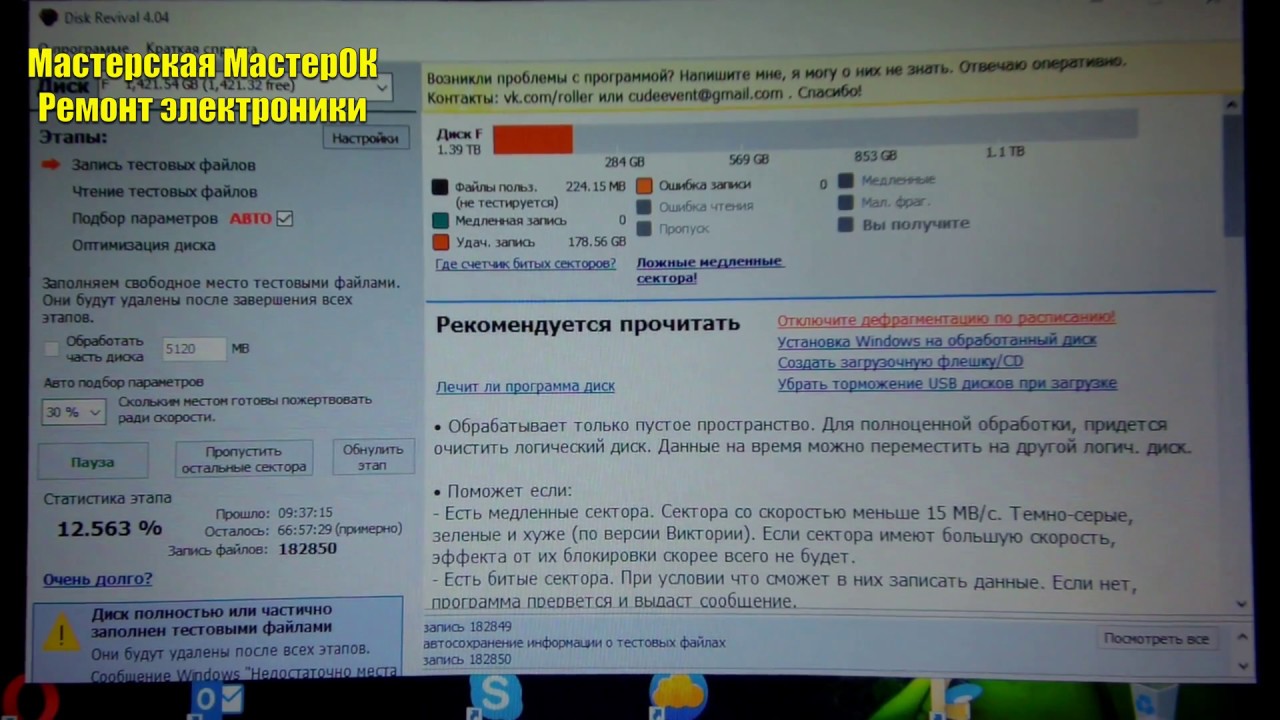
Task: Click the main window vertical scrollbar thumb
Action: (1233, 175)
